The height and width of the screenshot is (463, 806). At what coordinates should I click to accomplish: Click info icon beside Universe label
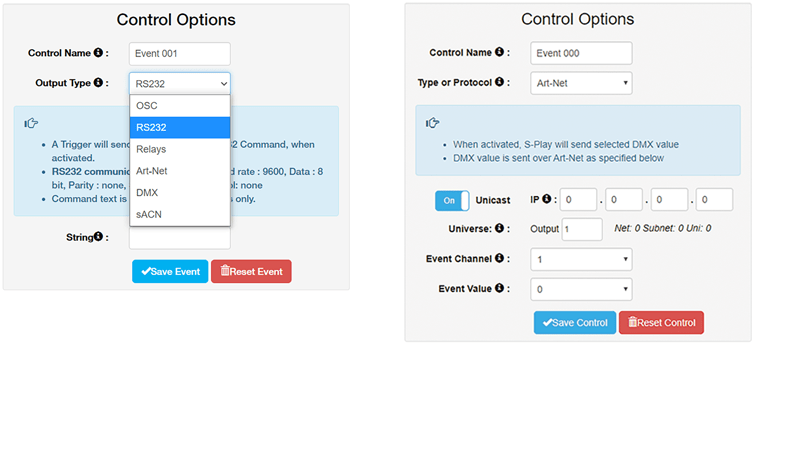(499, 228)
